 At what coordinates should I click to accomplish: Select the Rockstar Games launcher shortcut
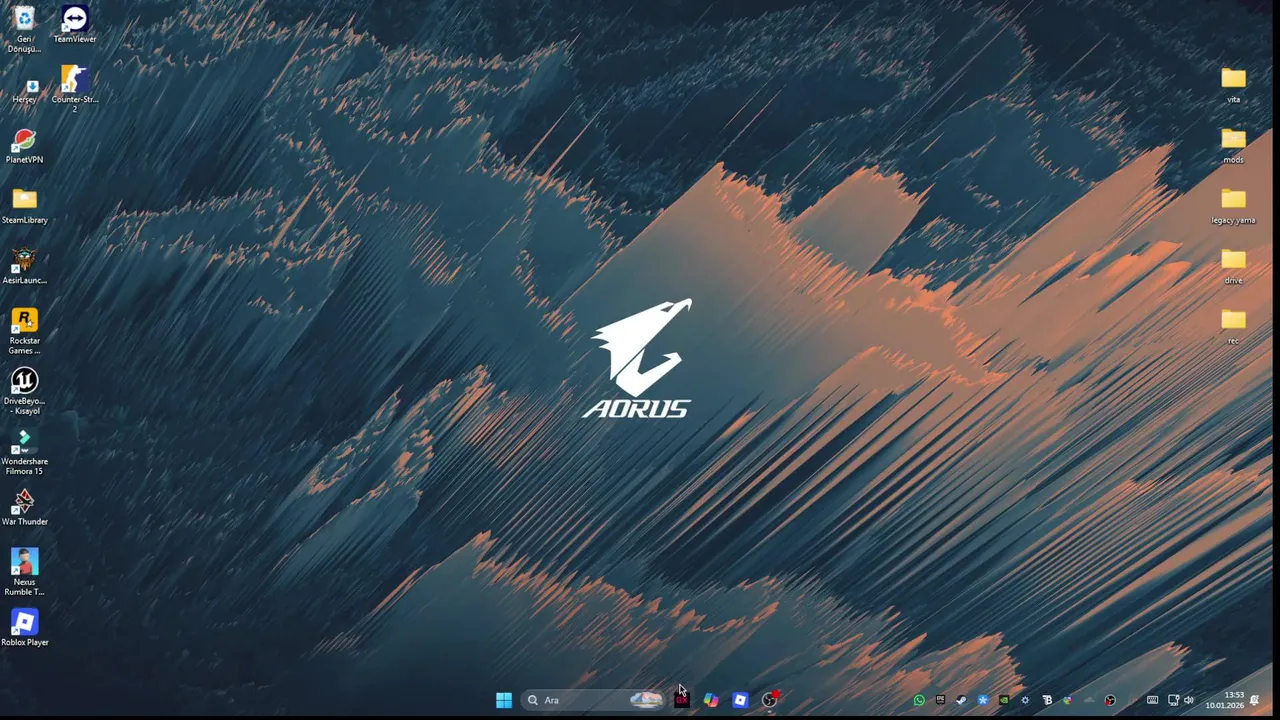[24, 332]
